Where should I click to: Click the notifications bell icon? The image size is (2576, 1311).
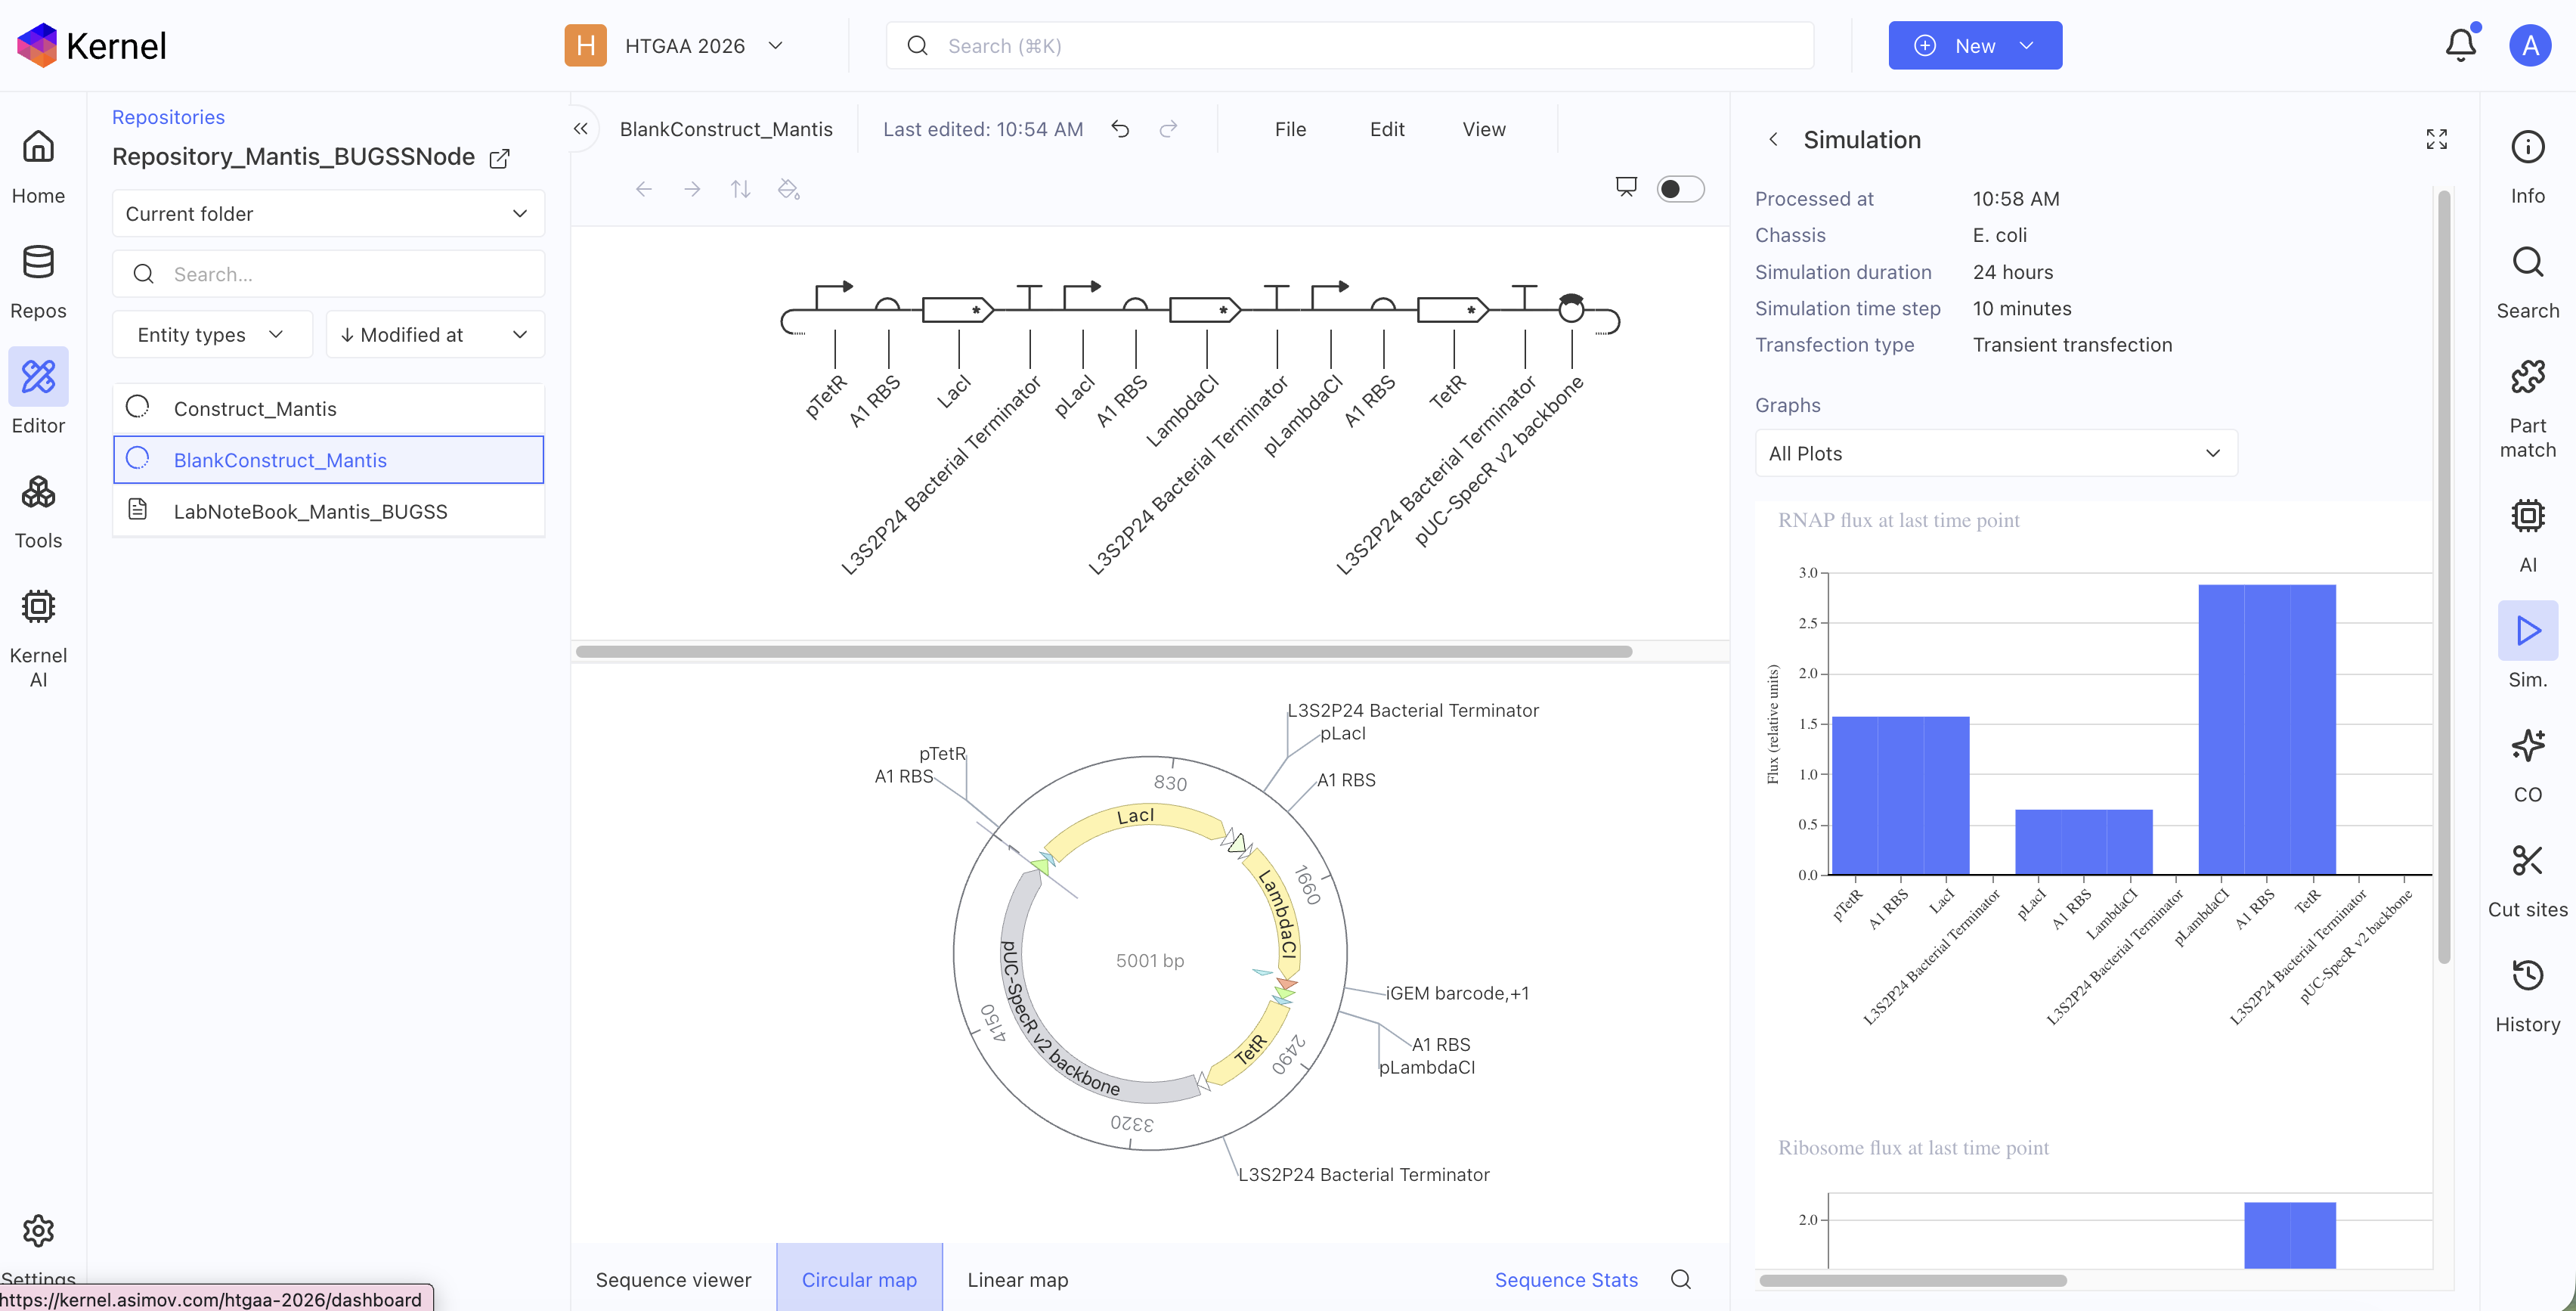point(2461,45)
